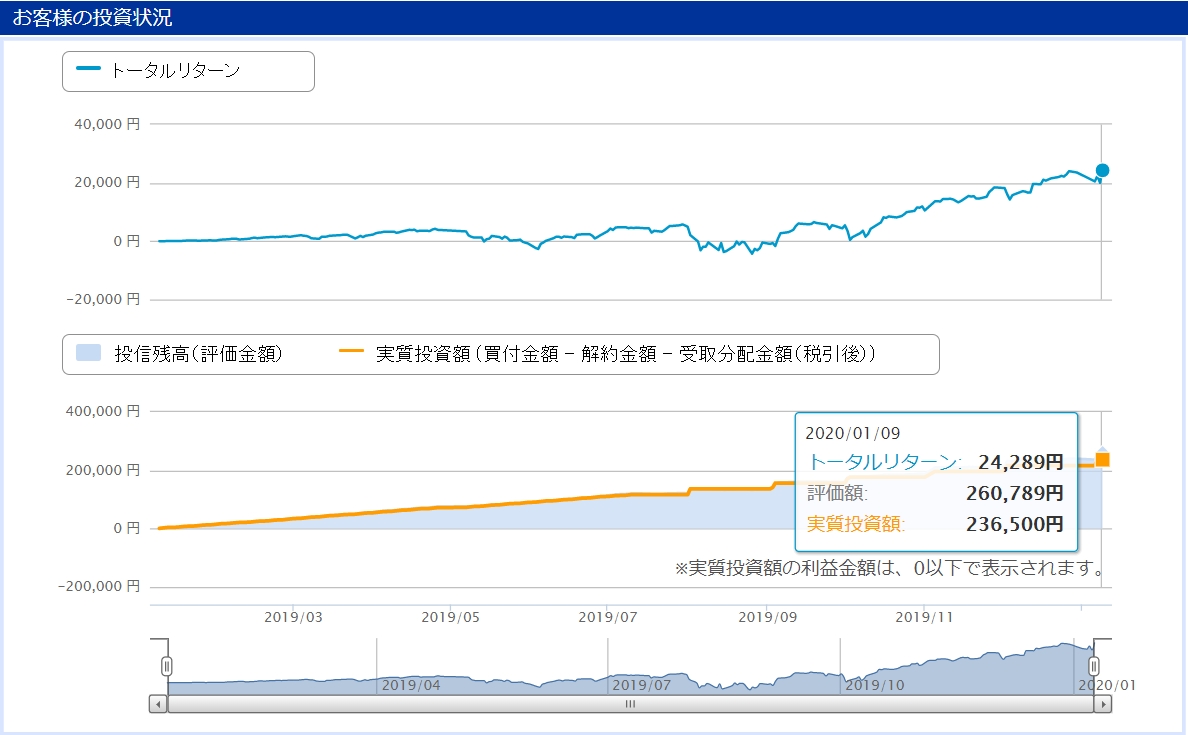
Task: Click the horizontal scrollbar thumb grip
Action: (x=630, y=704)
